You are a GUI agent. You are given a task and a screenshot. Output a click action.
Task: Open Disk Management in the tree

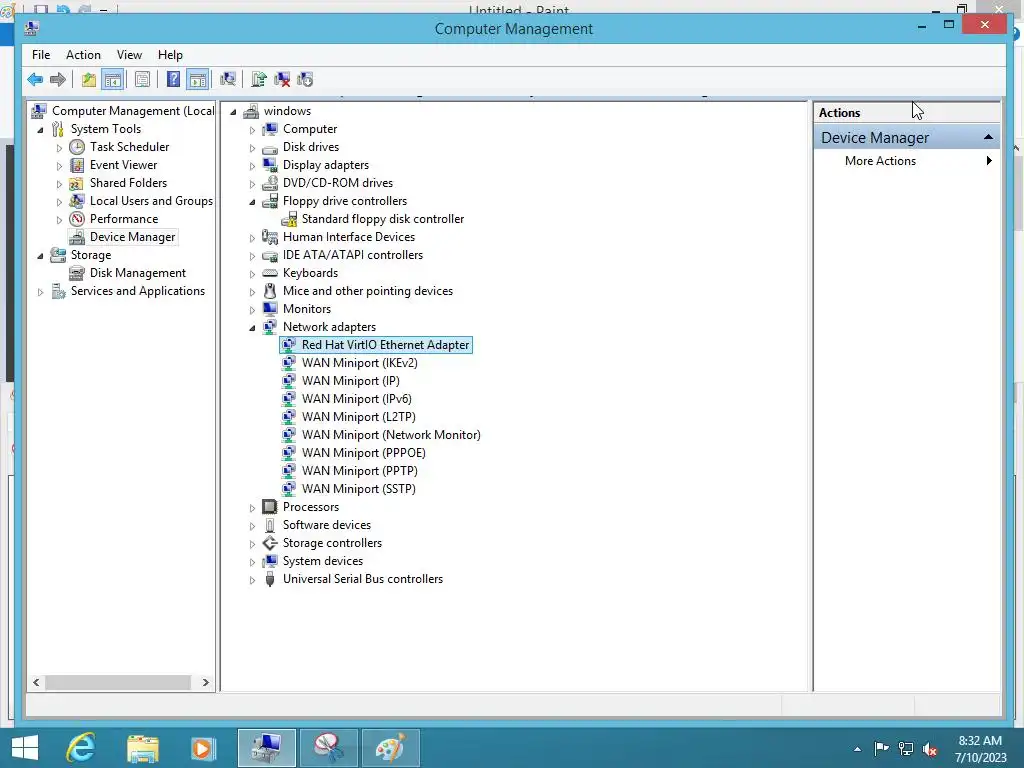[x=138, y=273]
